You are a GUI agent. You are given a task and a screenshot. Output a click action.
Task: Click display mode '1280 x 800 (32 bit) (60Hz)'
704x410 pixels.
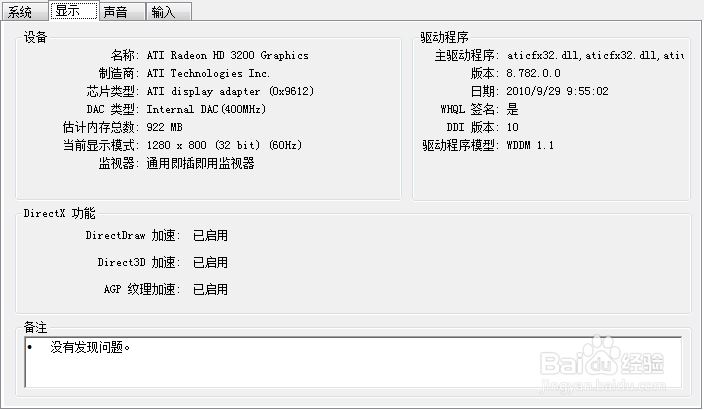coord(224,145)
